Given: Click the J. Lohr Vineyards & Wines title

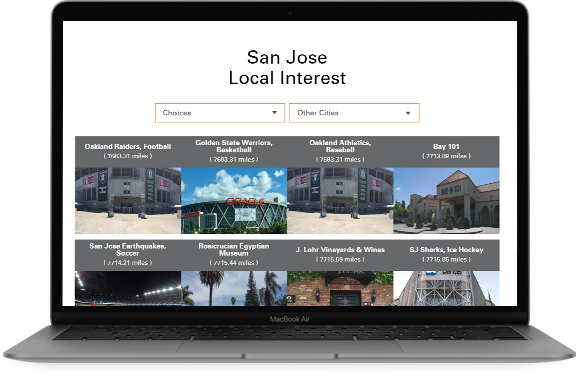Looking at the screenshot, I should click(x=340, y=250).
